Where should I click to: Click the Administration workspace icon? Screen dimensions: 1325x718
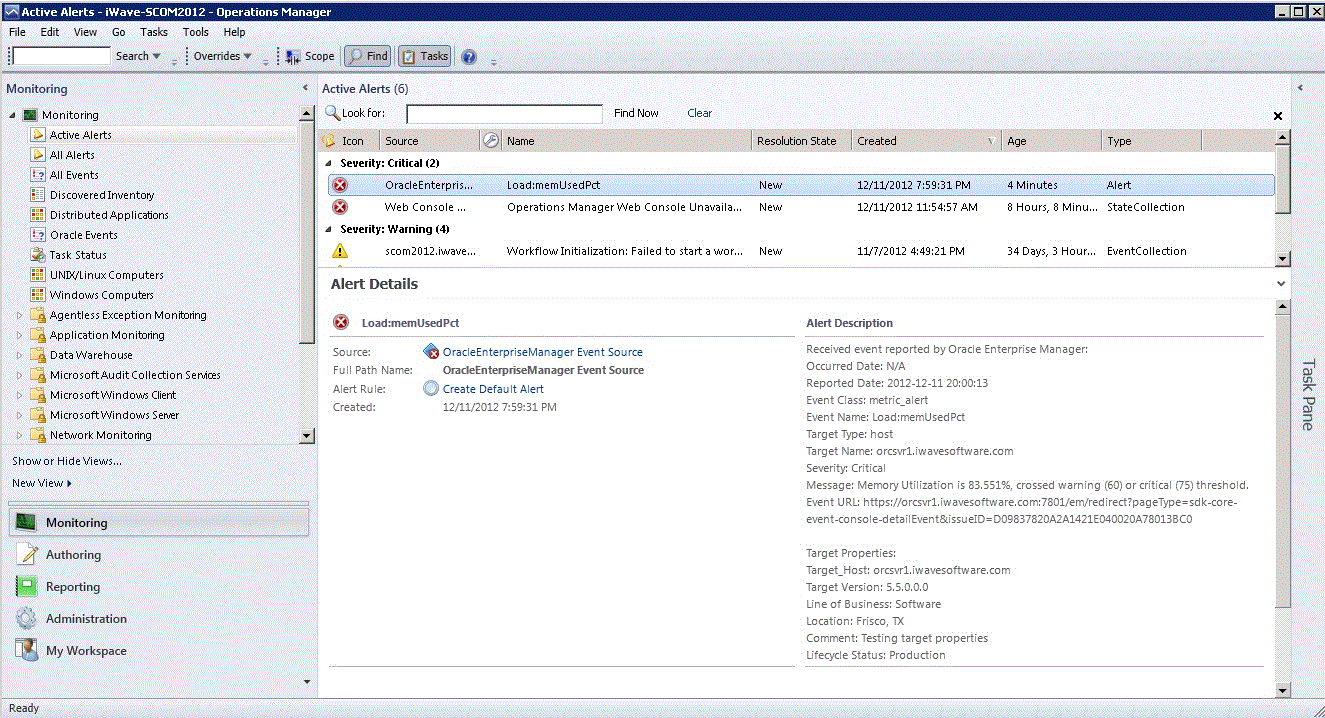(24, 618)
